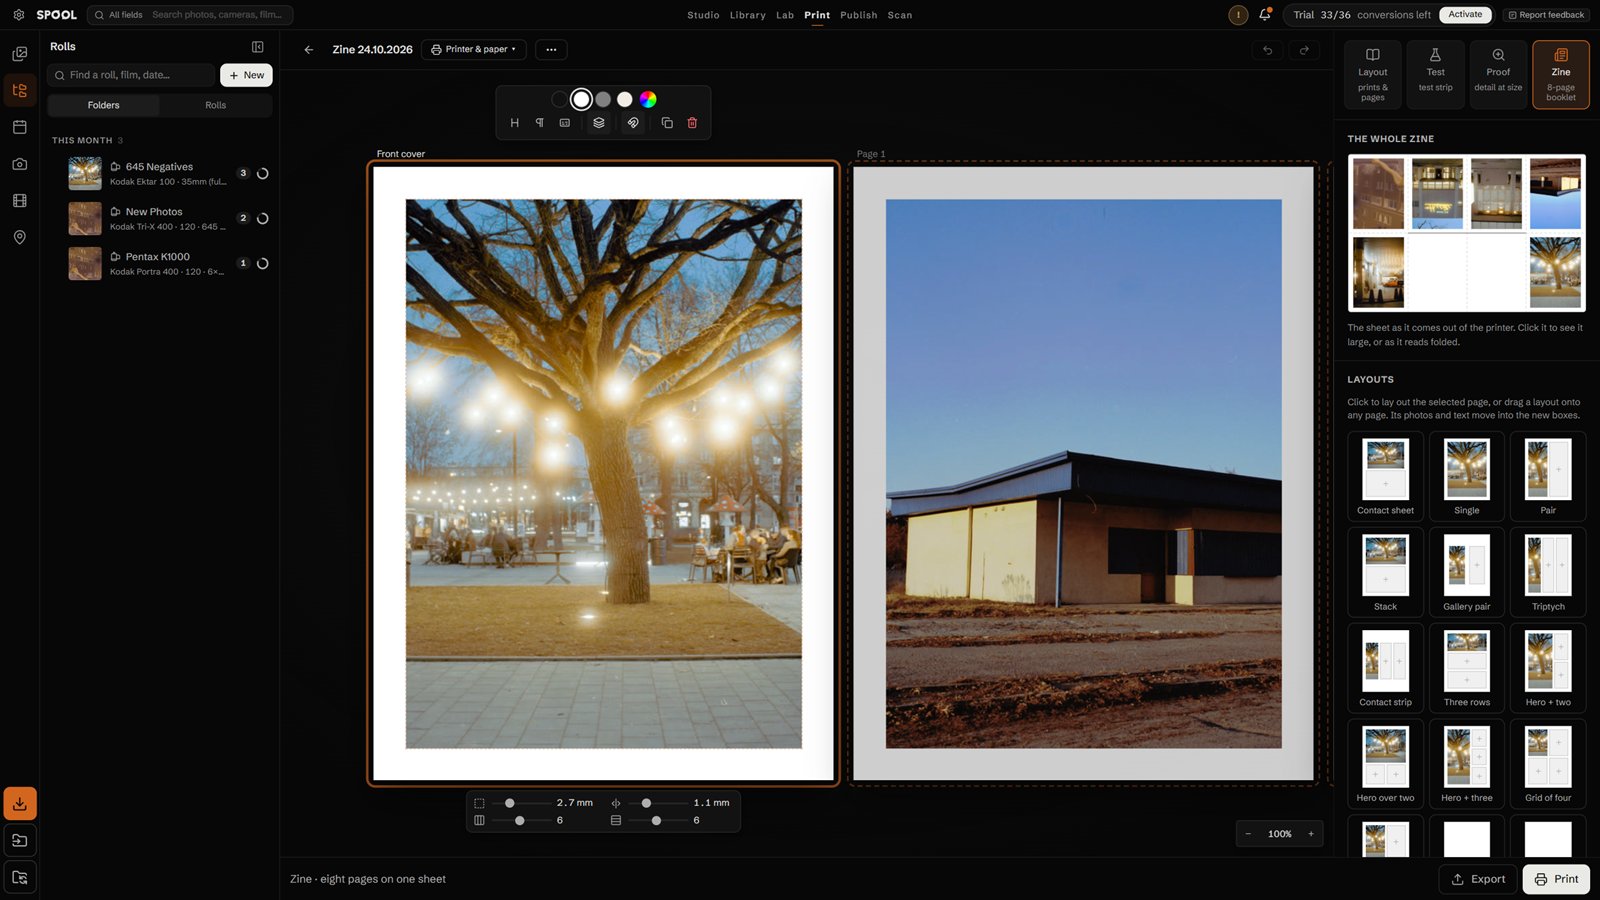The width and height of the screenshot is (1600, 900).
Task: Activate the trial license
Action: coord(1465,15)
